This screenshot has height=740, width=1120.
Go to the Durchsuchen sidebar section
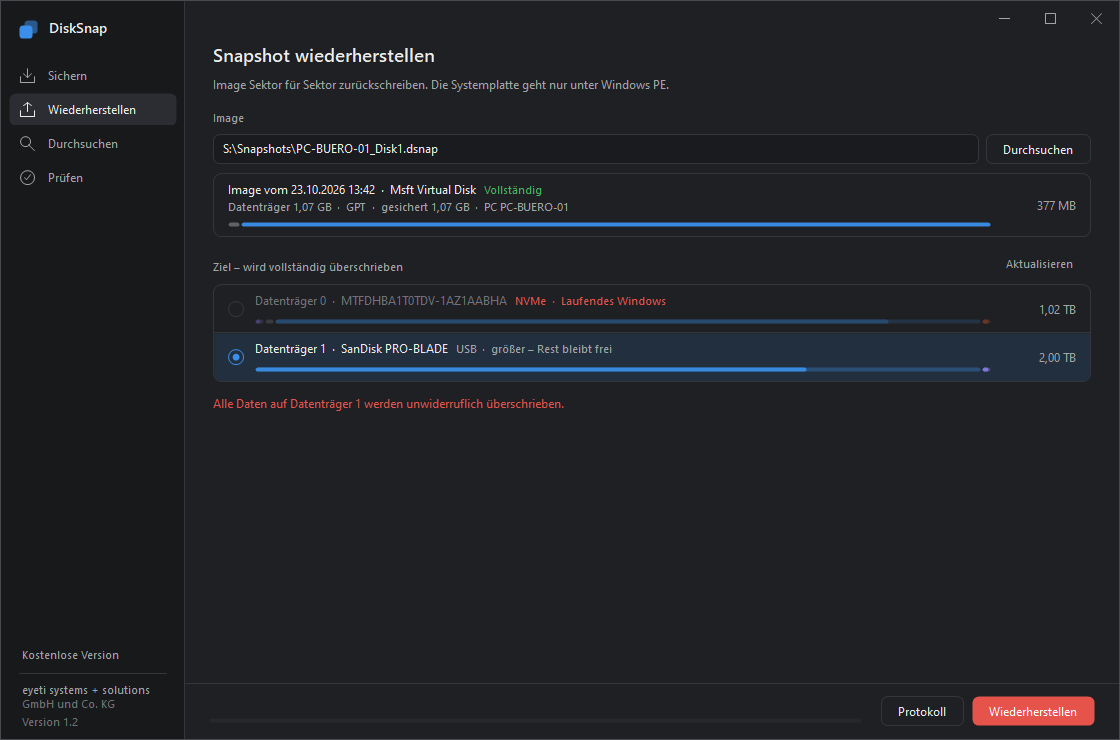pos(93,144)
